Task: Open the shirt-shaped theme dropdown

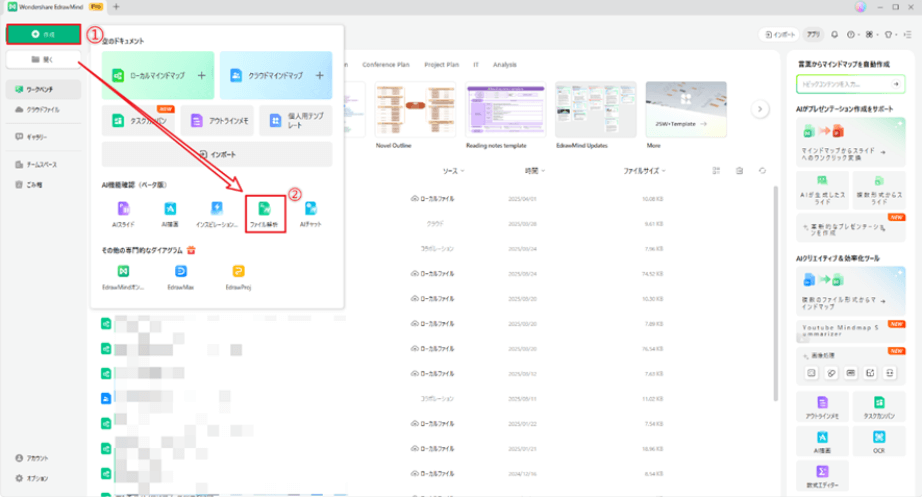Action: click(890, 35)
